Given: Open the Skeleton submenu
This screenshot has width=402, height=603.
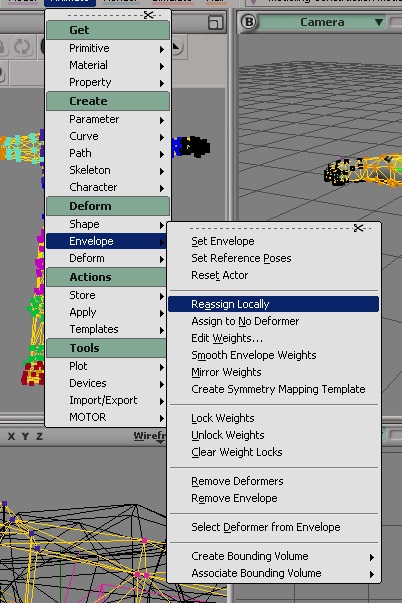Looking at the screenshot, I should tap(107, 170).
